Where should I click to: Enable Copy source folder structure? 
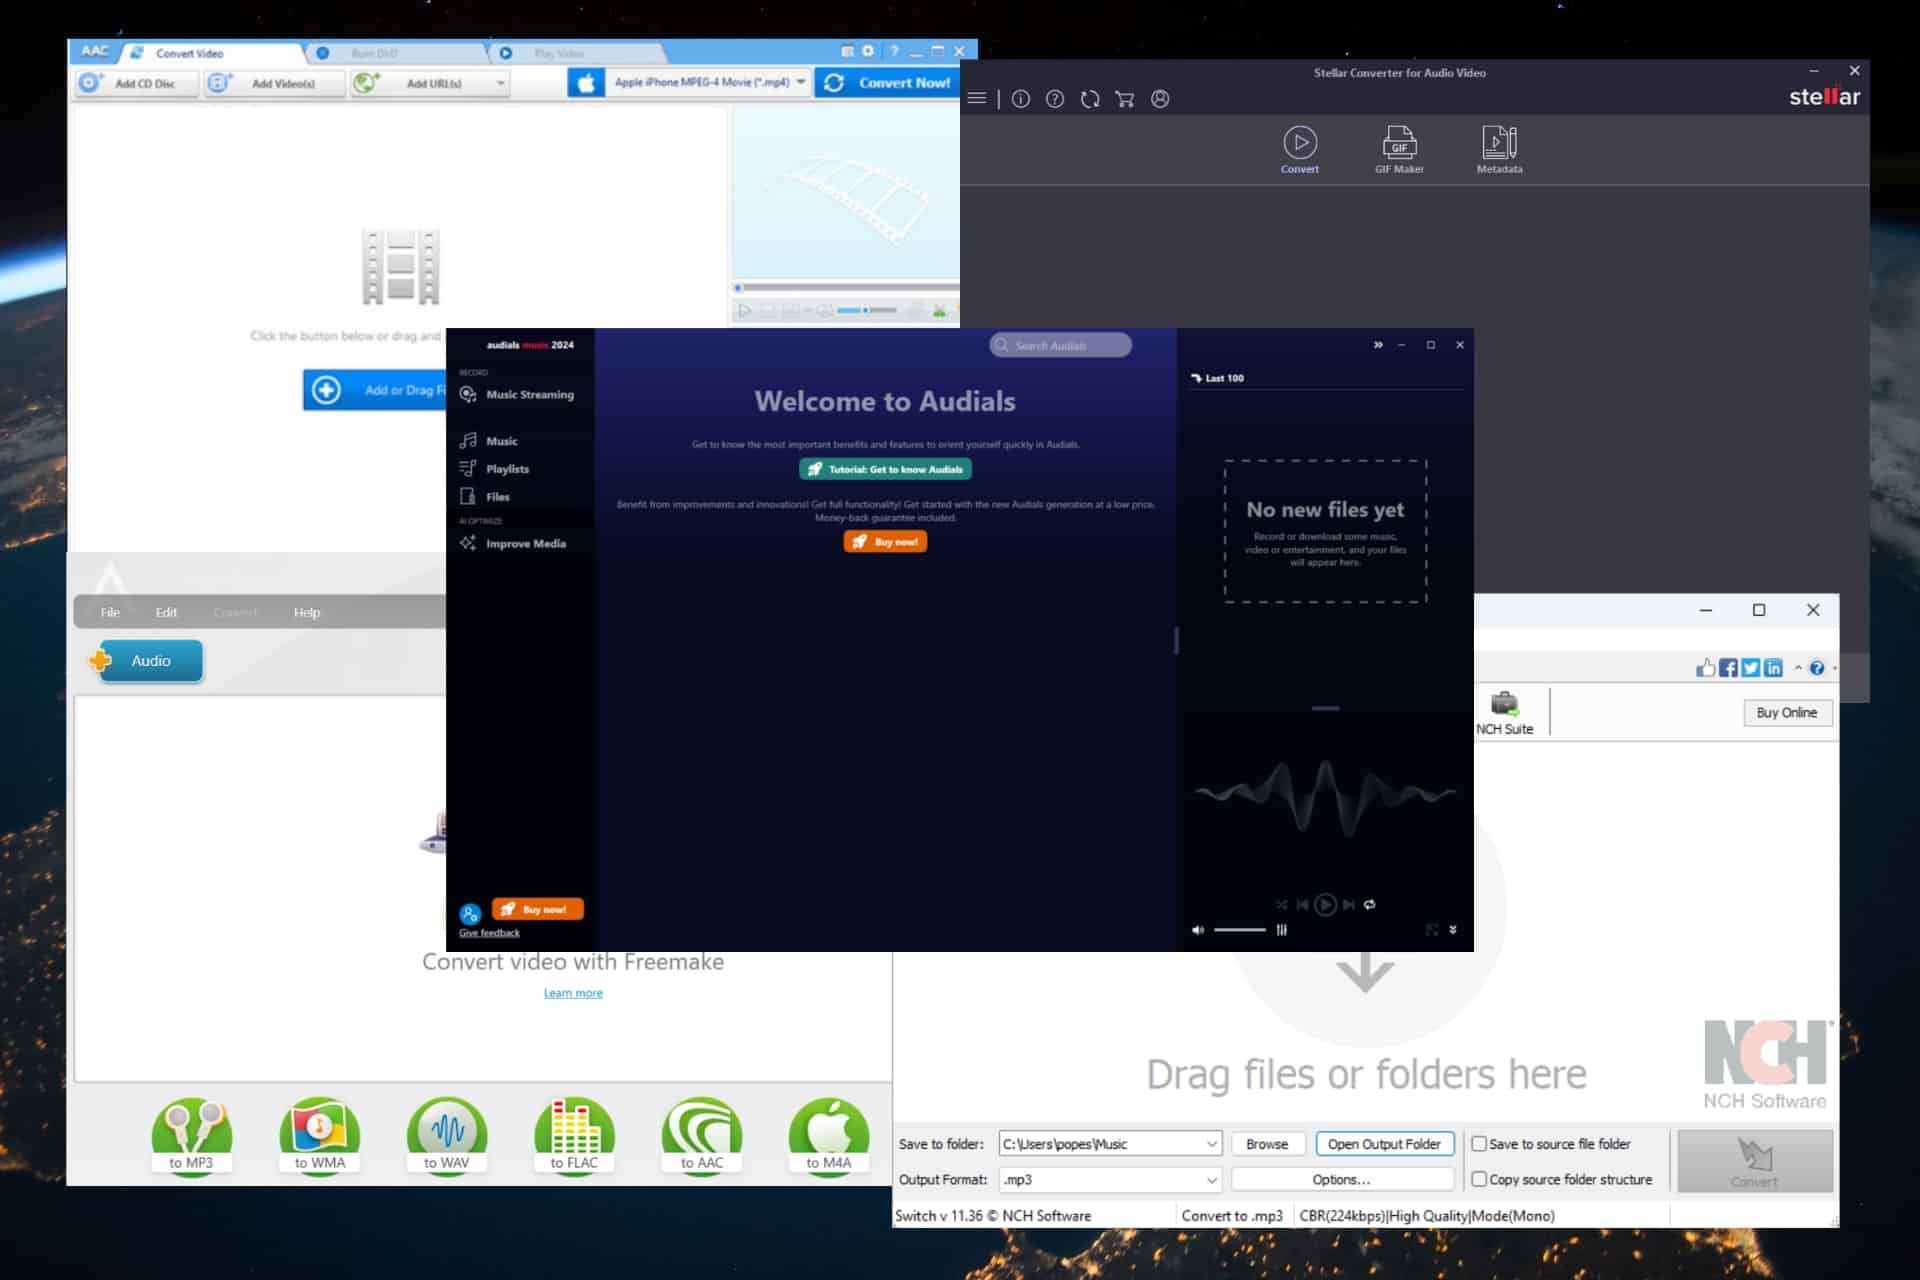point(1479,1179)
